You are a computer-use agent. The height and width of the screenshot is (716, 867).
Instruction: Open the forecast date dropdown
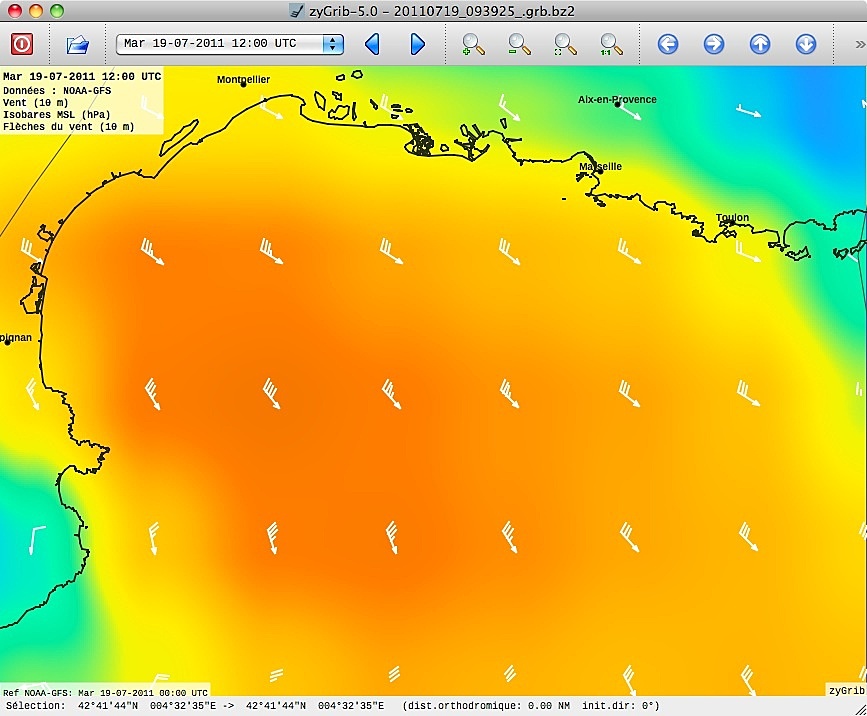[x=229, y=44]
